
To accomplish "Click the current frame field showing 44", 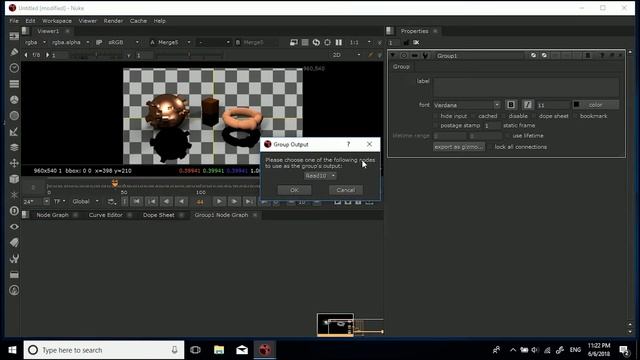I will 200,202.
